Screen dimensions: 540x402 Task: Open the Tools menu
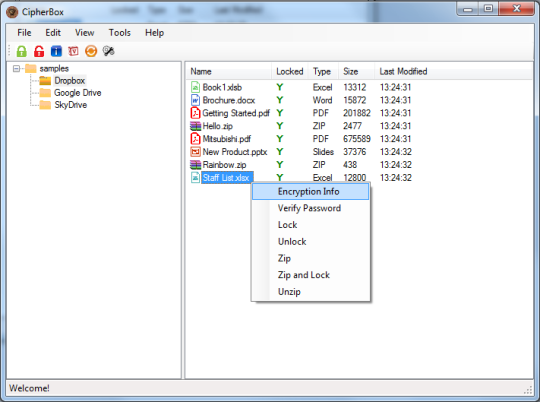(x=120, y=33)
